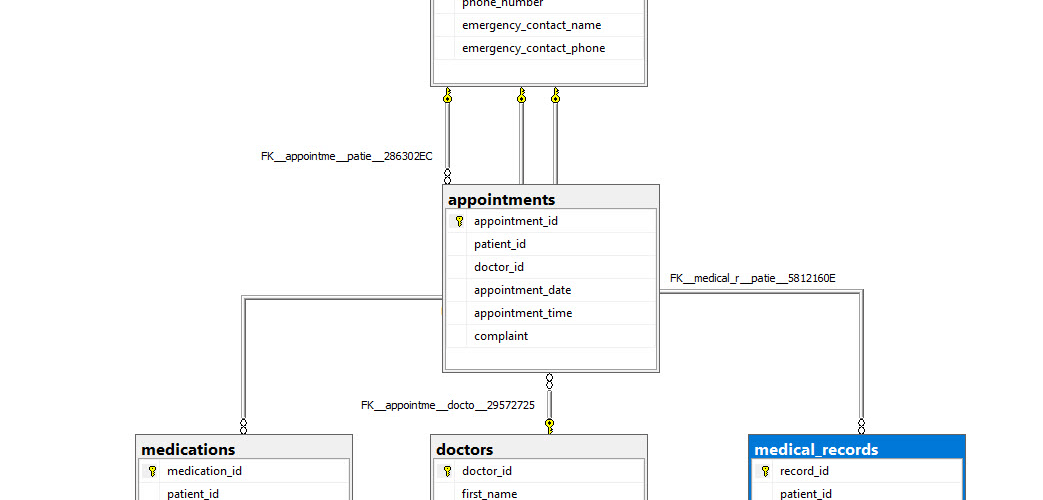Click the primary key icon beside appointment_id
The image size is (1043, 500).
click(x=459, y=221)
